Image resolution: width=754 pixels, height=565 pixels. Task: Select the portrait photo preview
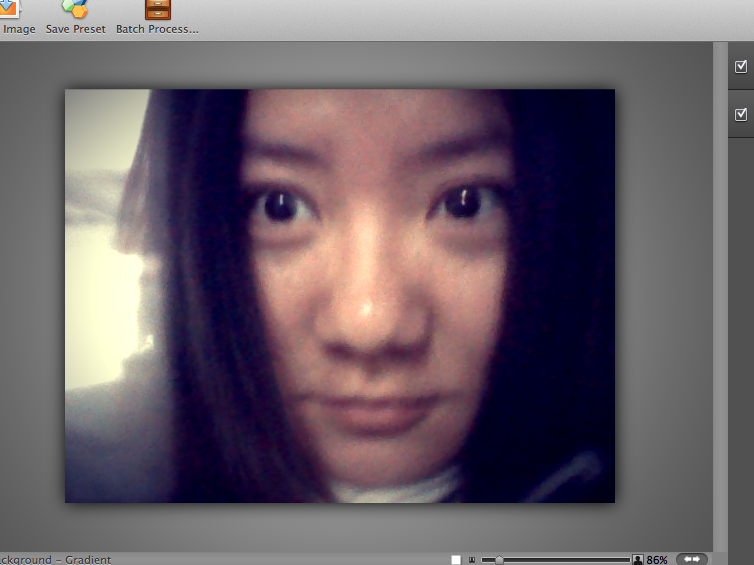[340, 296]
